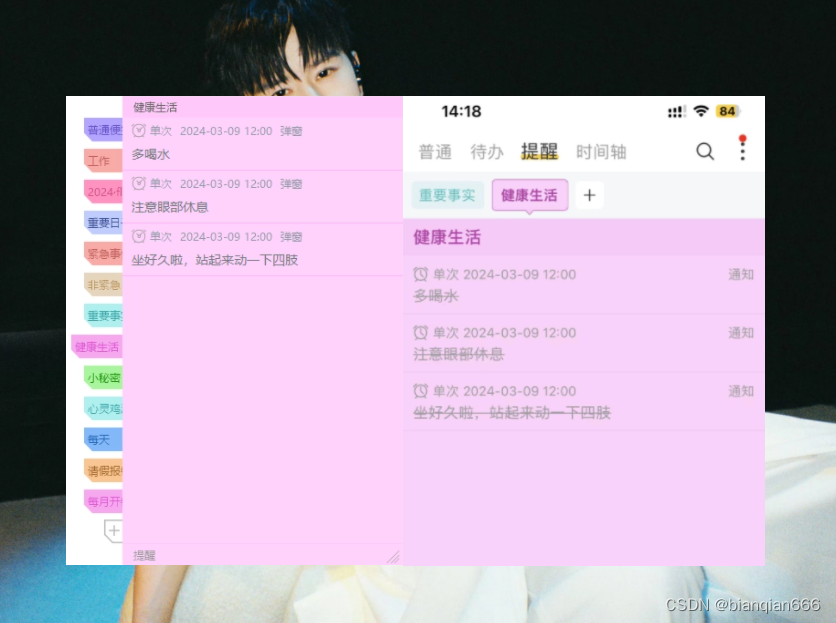Select the 非紧急 tag in sidebar

click(x=103, y=284)
